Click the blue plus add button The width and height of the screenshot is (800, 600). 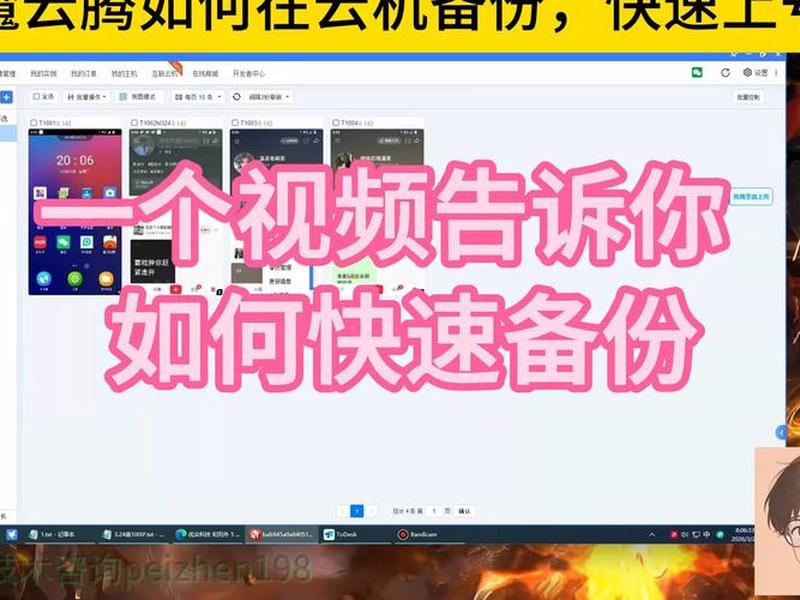7,97
